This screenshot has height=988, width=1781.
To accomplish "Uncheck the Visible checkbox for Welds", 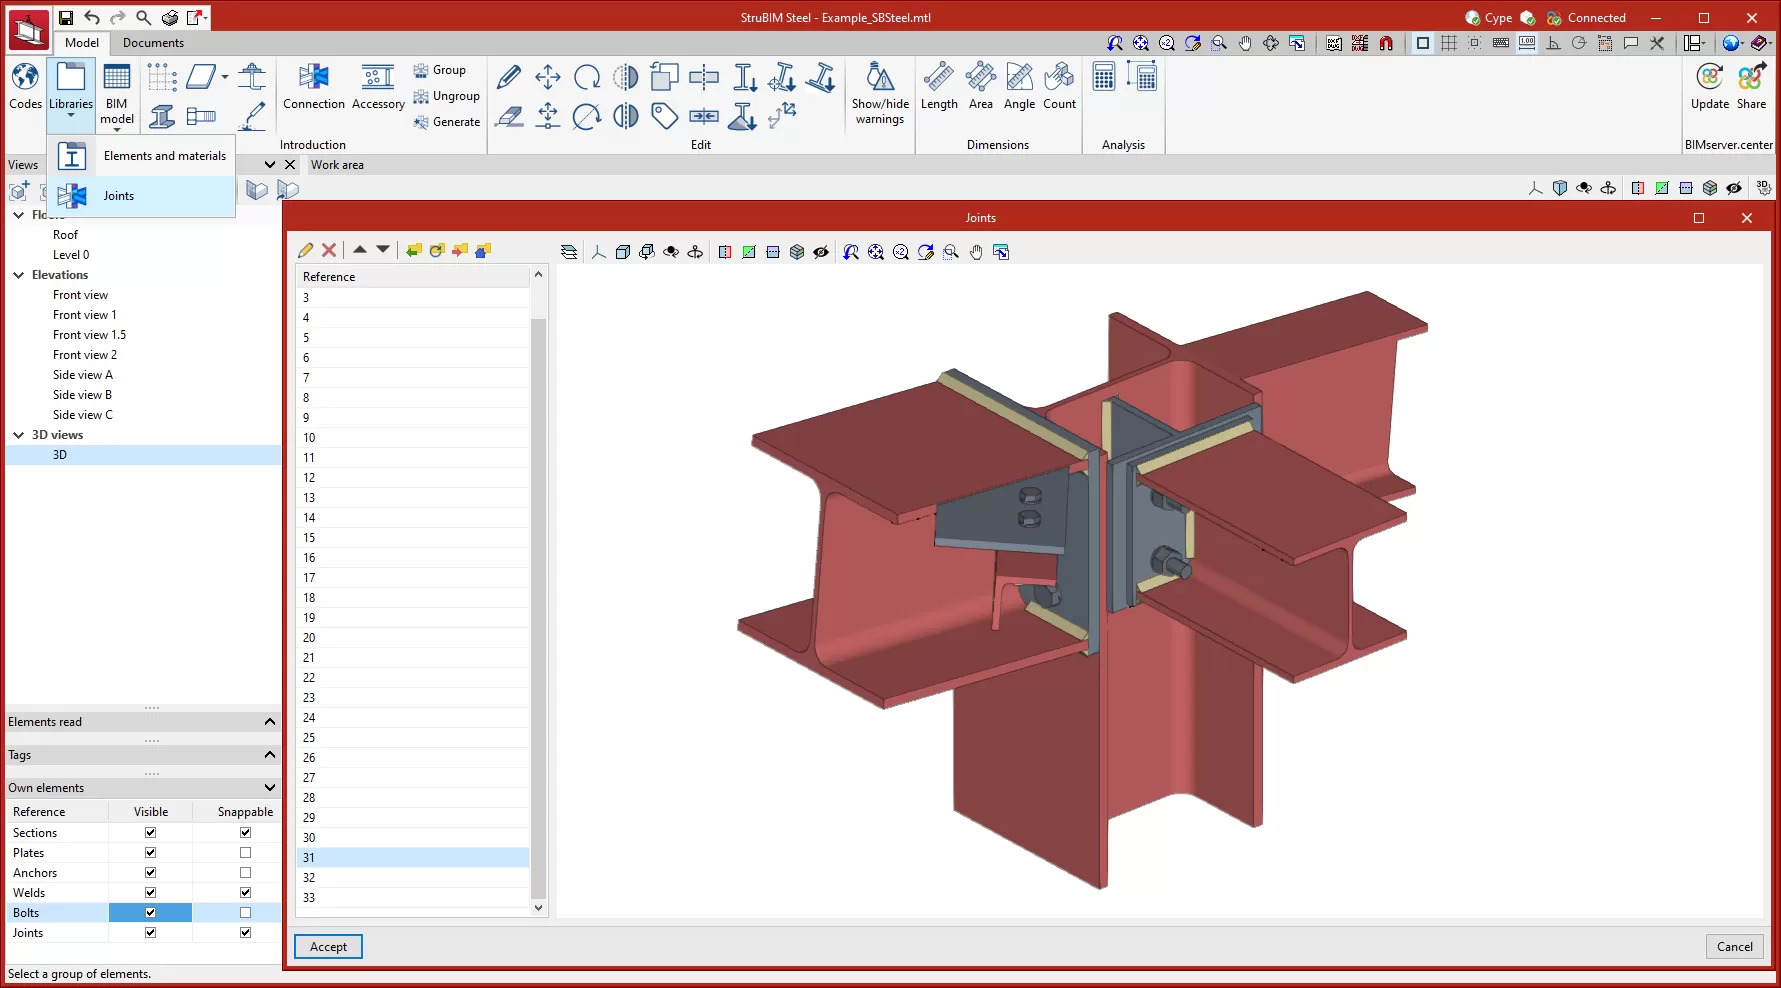I will coord(150,892).
